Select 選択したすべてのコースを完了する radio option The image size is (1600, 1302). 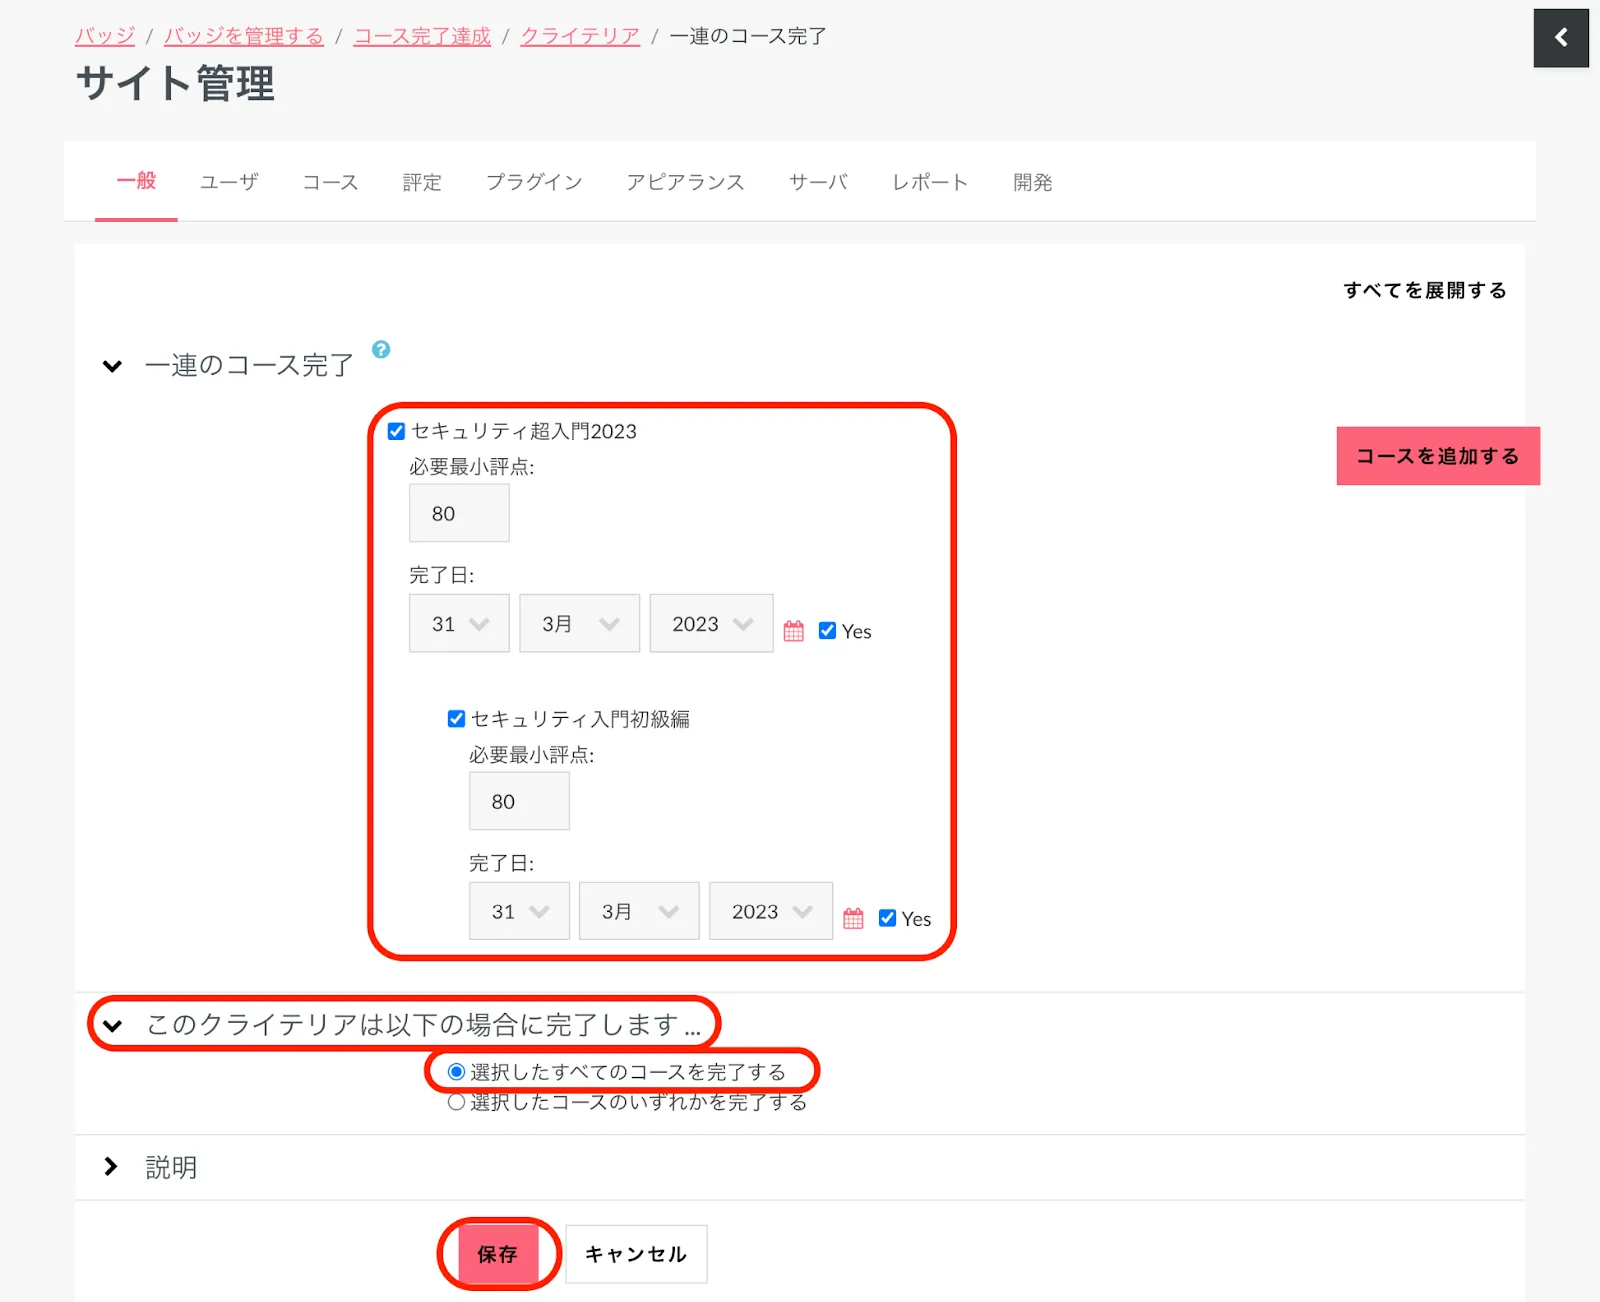457,1072
